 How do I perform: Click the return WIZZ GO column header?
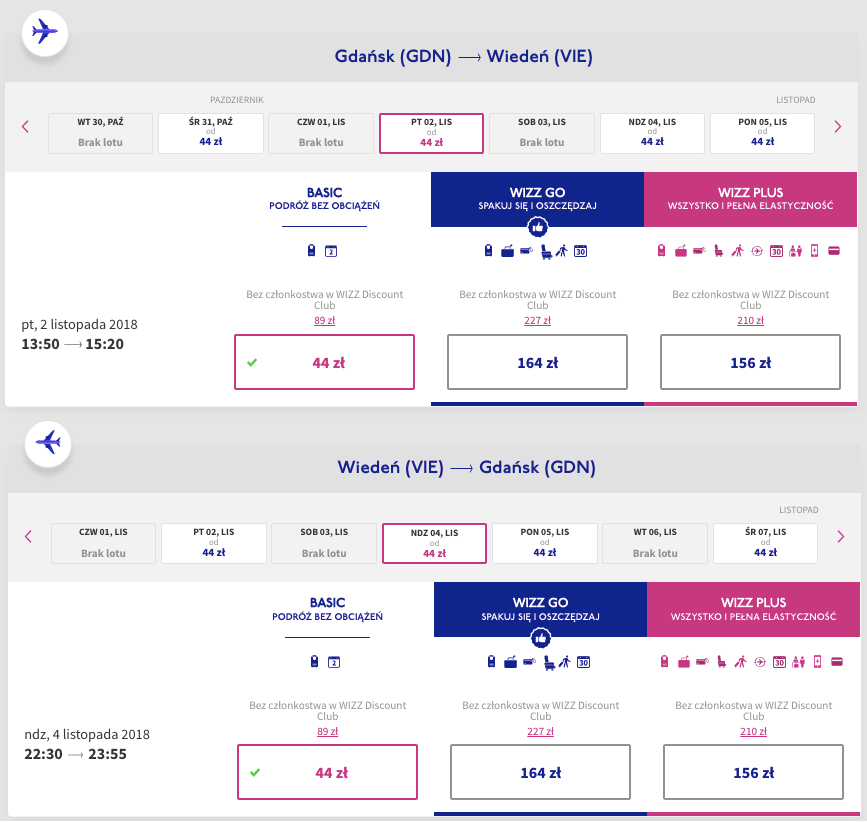pyautogui.click(x=540, y=610)
